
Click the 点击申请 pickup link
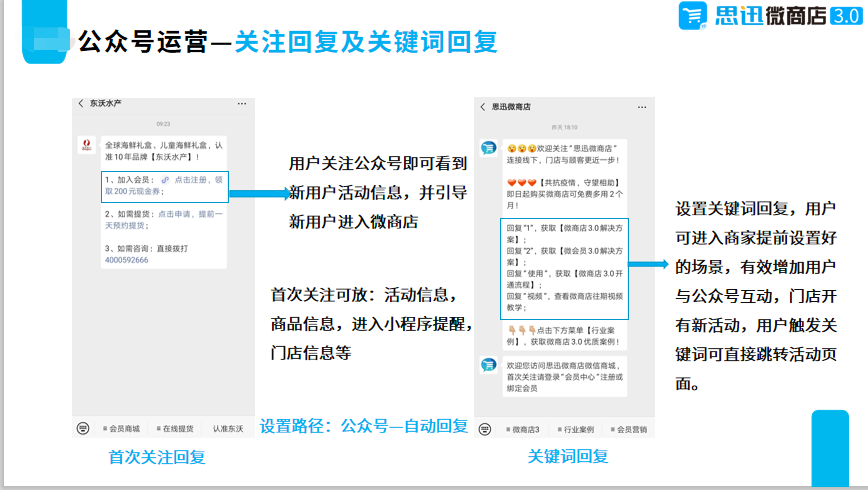tap(174, 214)
